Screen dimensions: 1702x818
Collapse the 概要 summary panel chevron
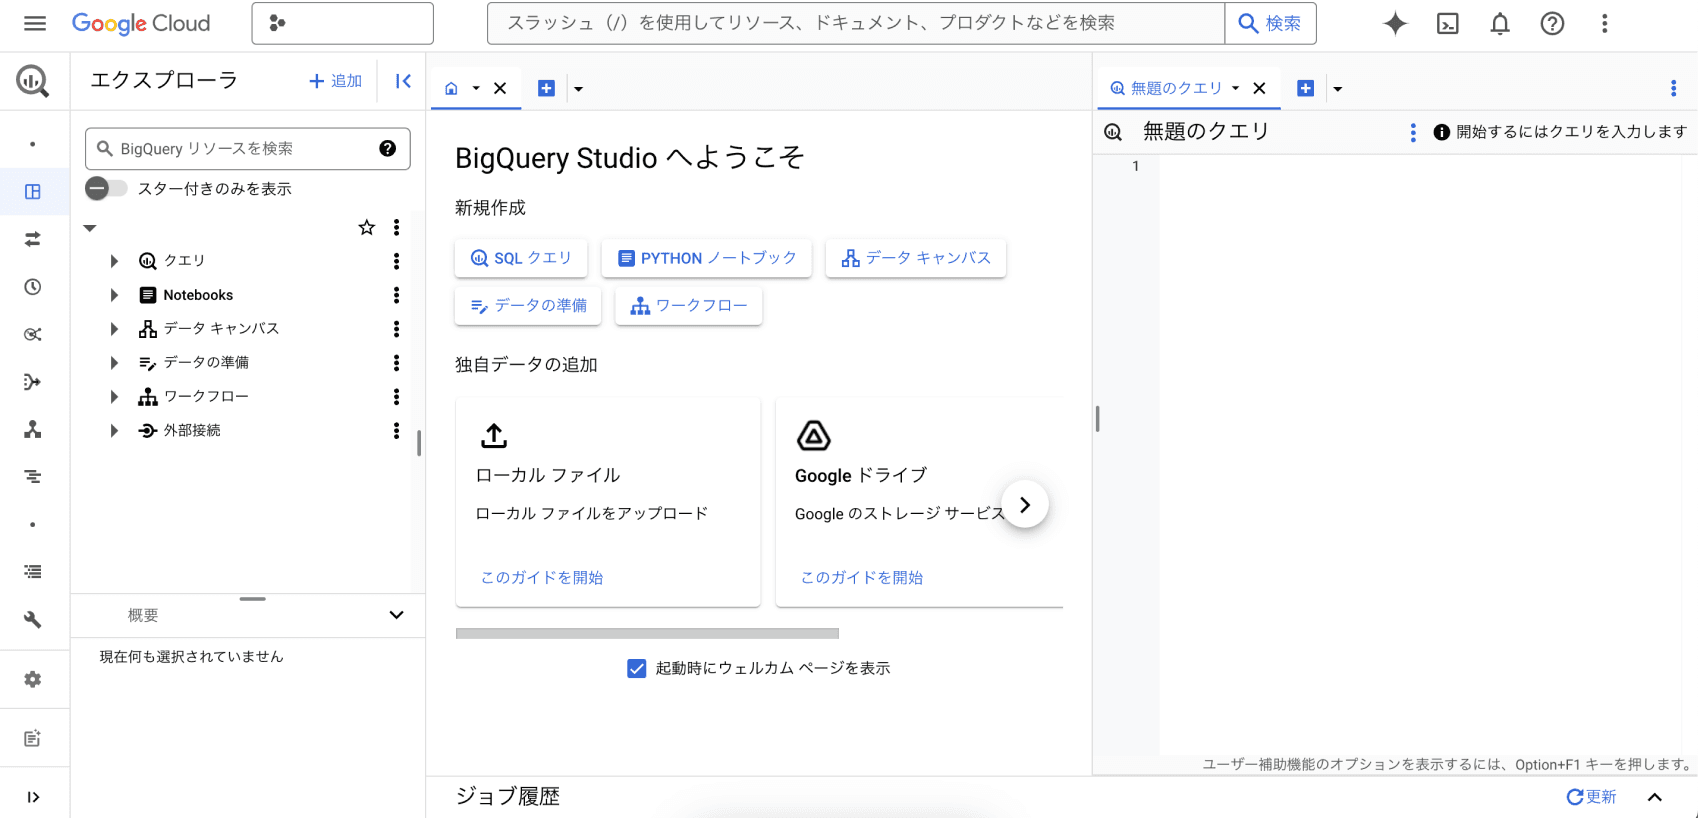click(397, 615)
